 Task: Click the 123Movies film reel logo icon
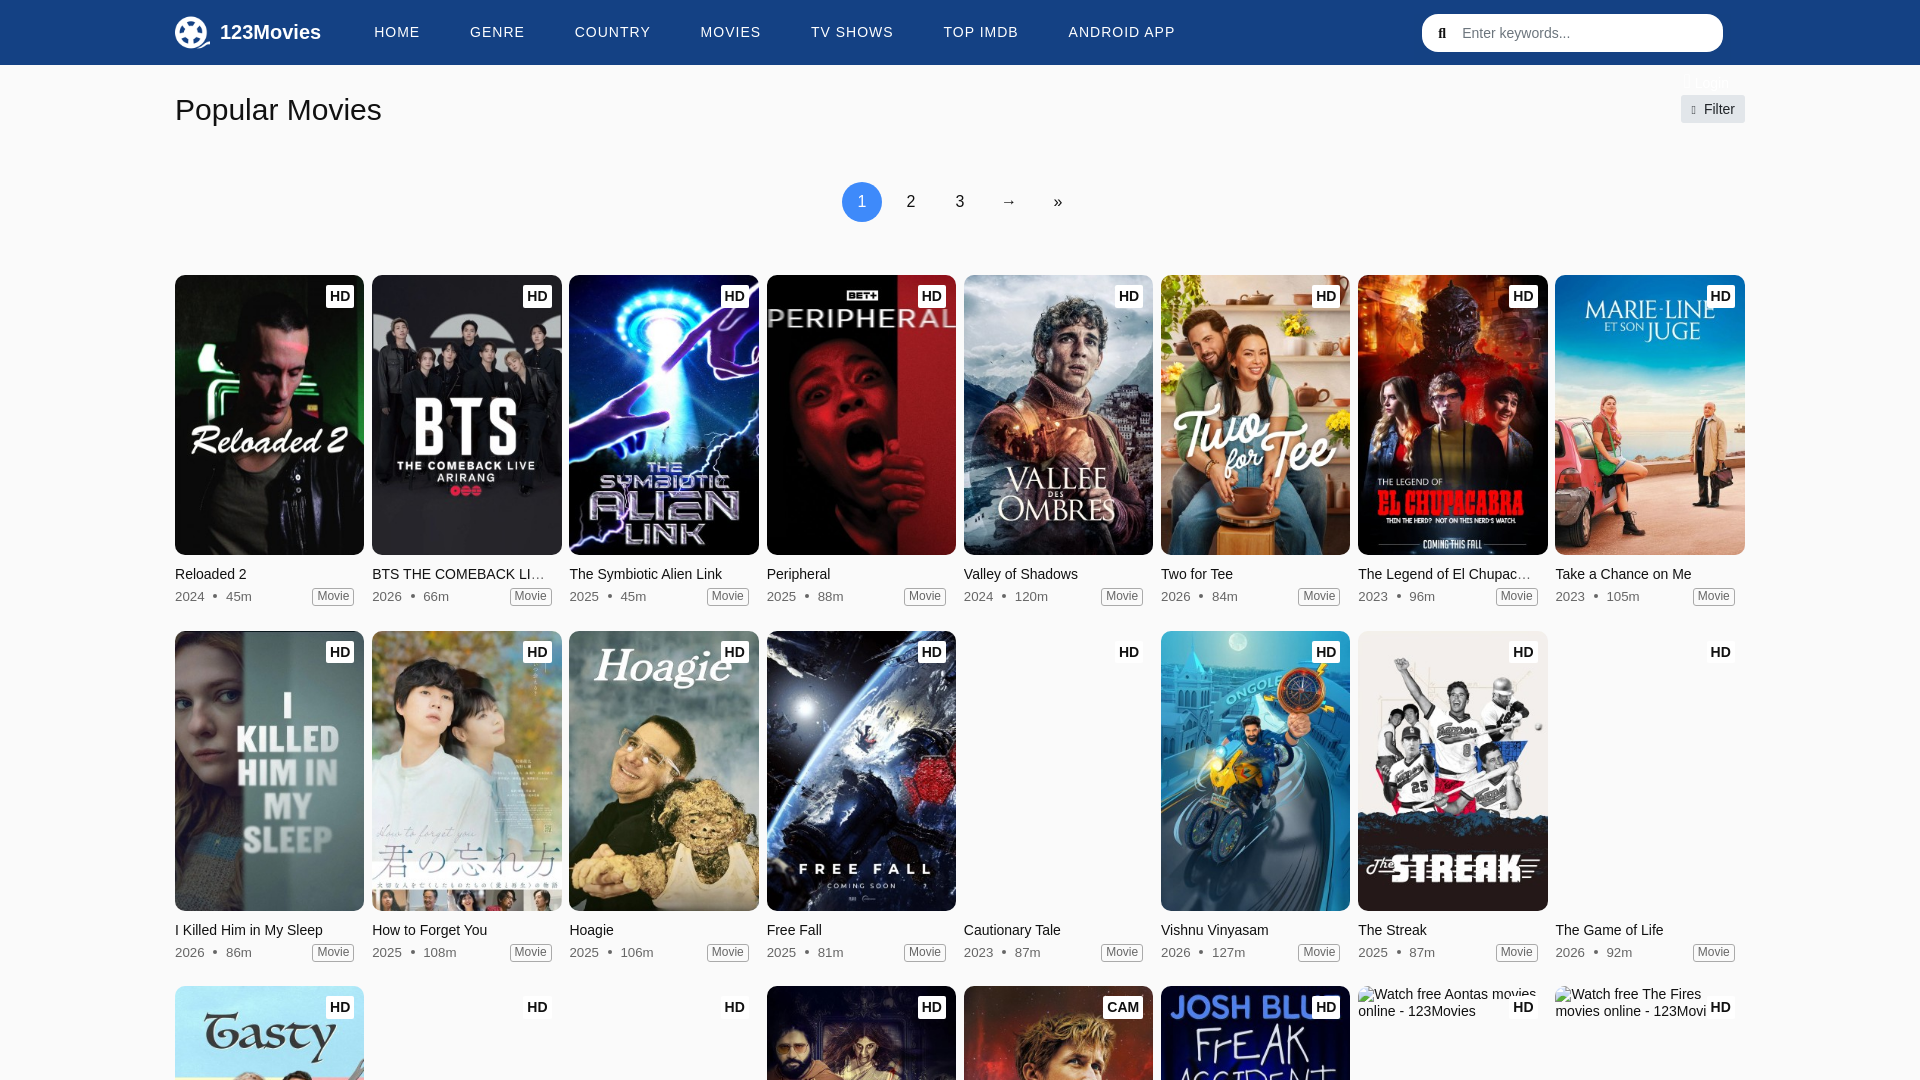192,32
